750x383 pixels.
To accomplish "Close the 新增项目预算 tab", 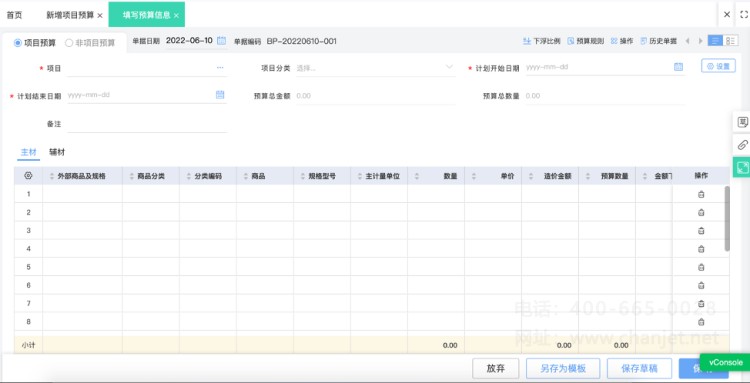I will 100,15.
